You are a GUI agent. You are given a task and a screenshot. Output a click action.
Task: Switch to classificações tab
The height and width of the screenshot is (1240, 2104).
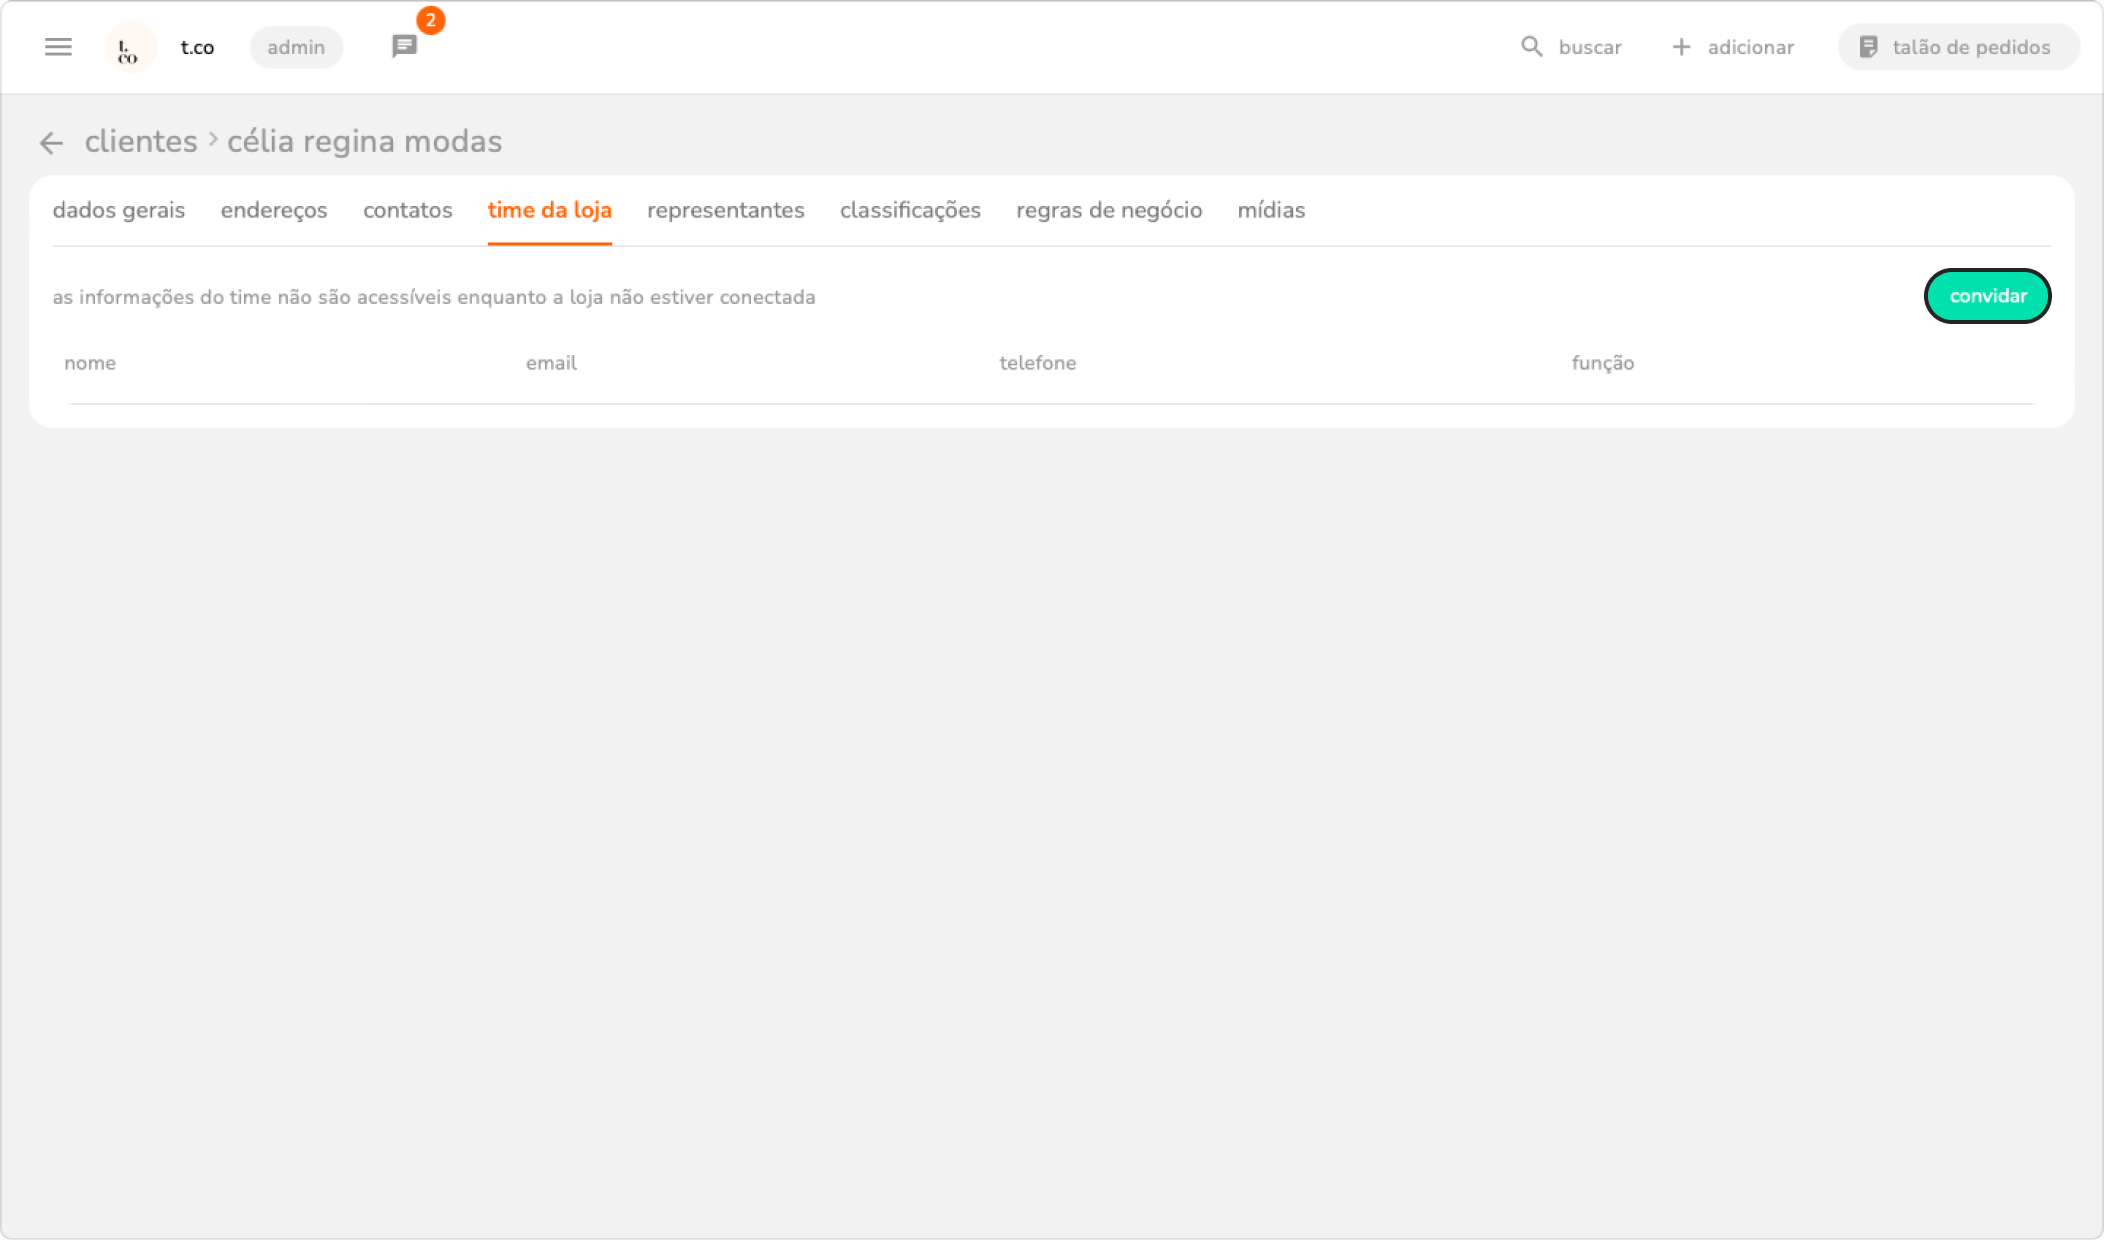point(910,210)
